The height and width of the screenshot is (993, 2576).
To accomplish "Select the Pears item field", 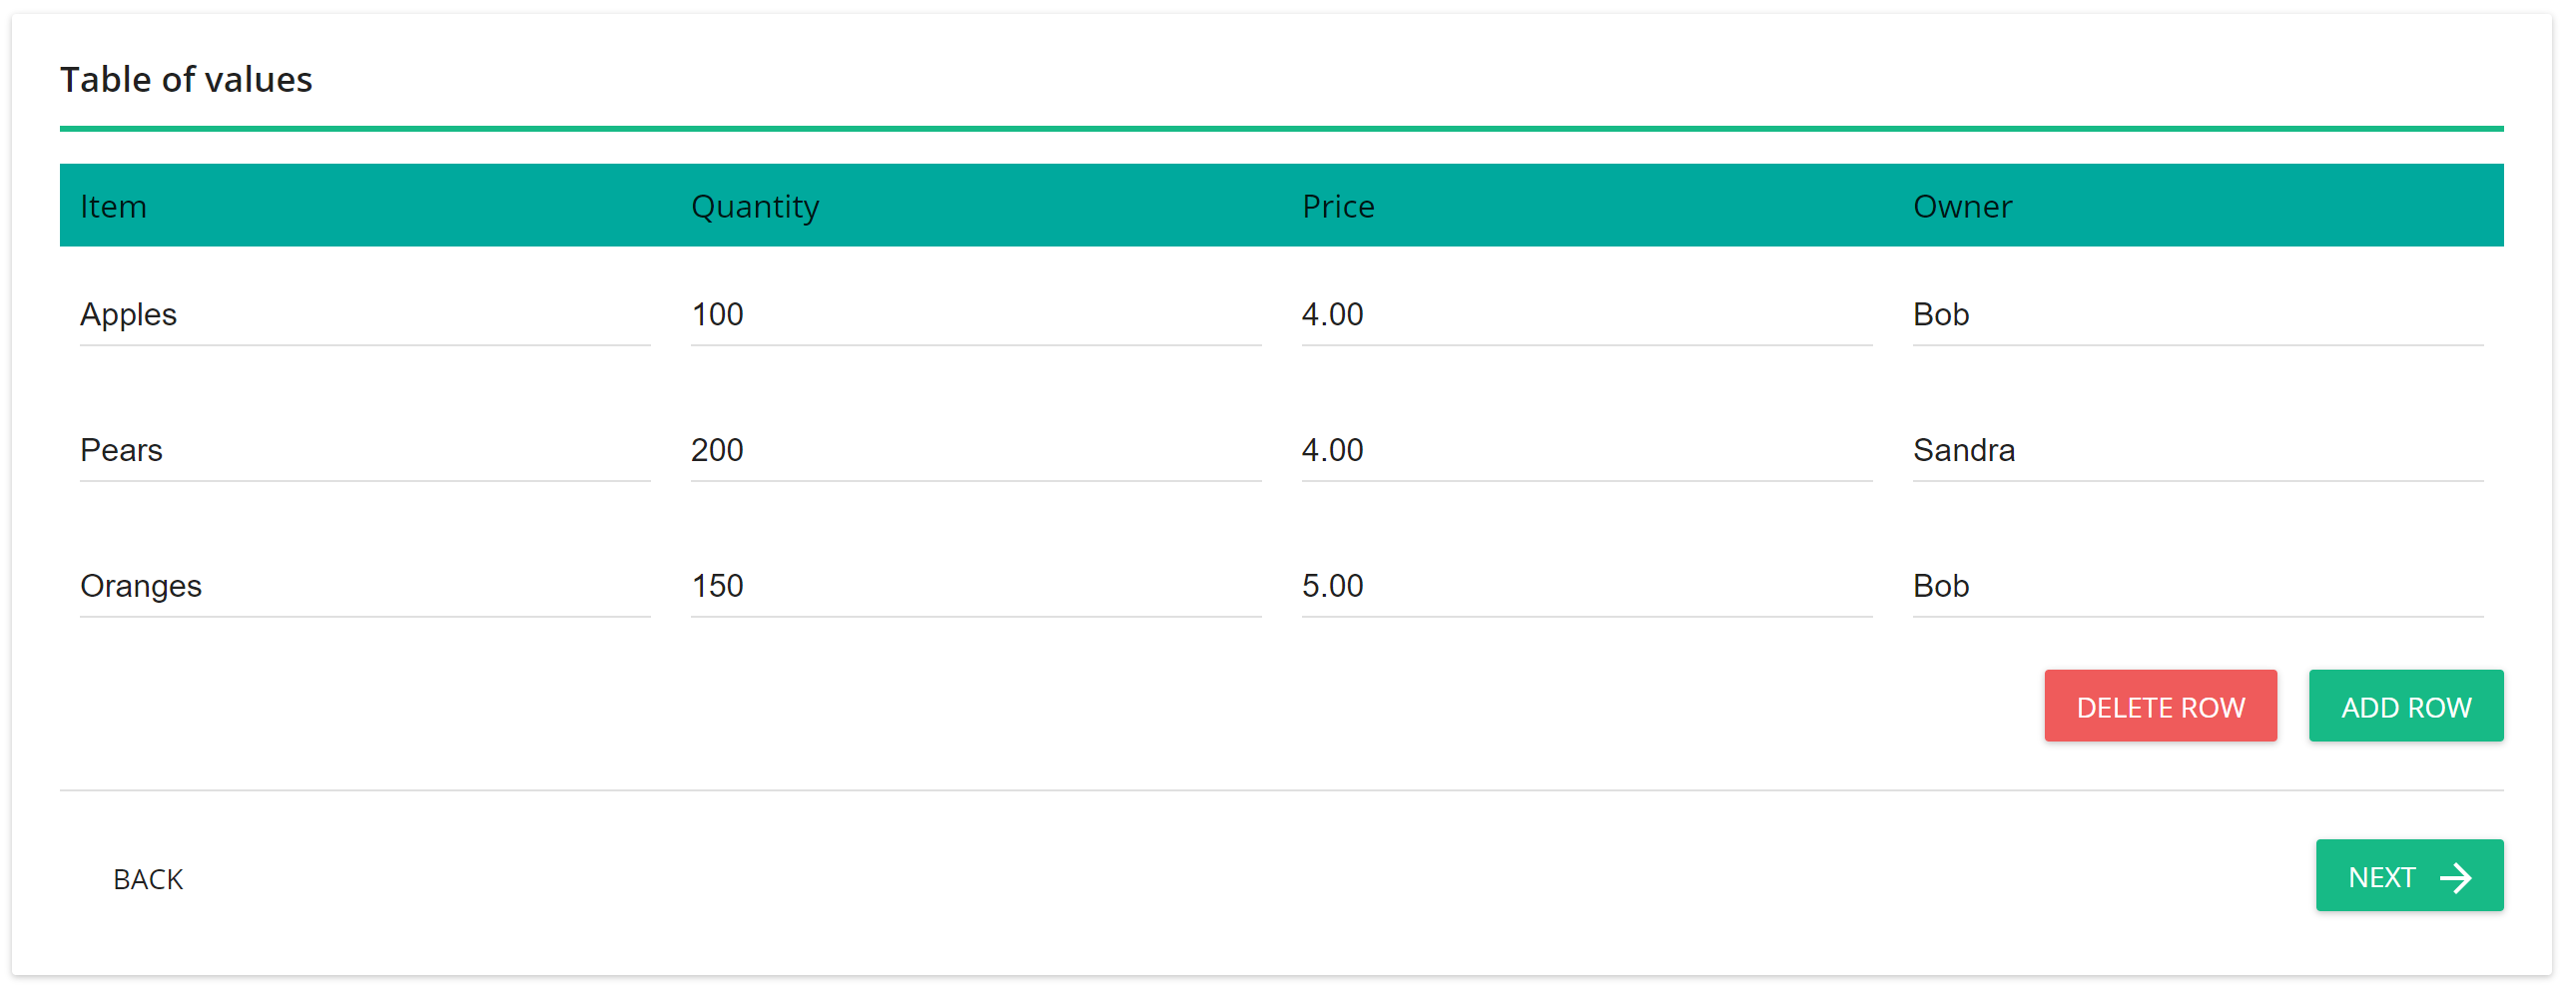I will (x=365, y=451).
